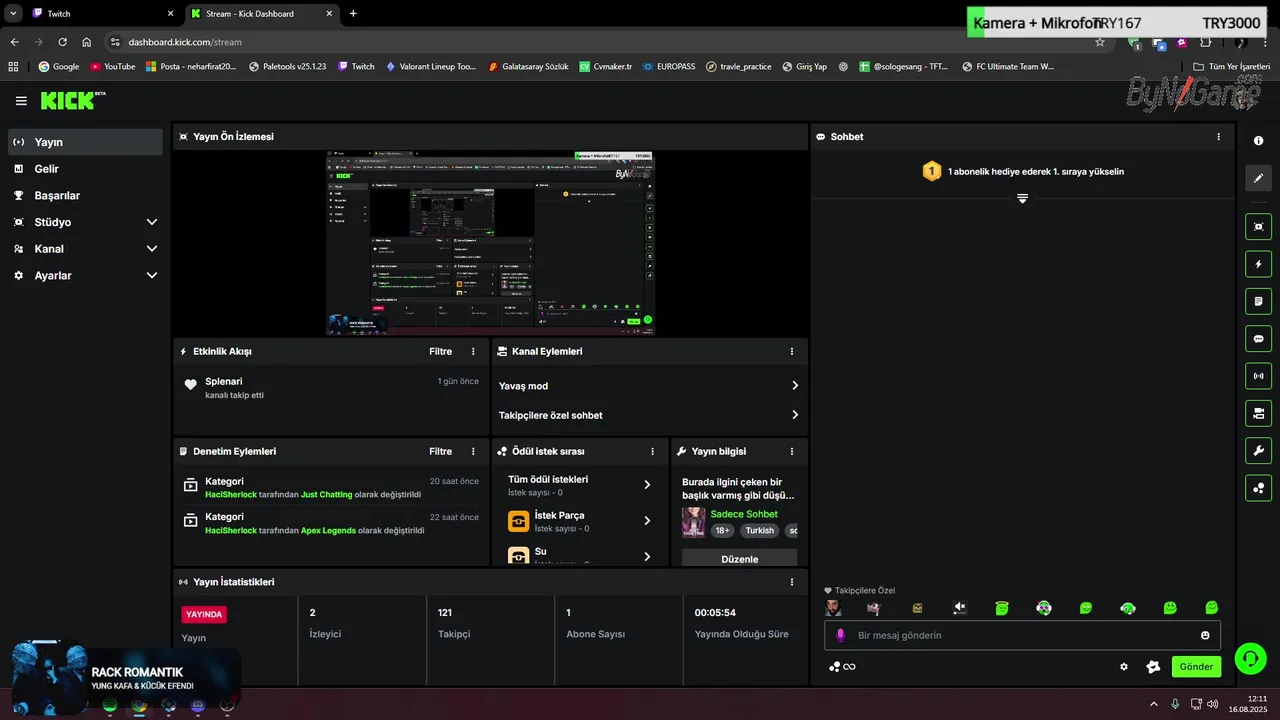Click the browser address bar
The width and height of the screenshot is (1280, 720).
tap(600, 42)
